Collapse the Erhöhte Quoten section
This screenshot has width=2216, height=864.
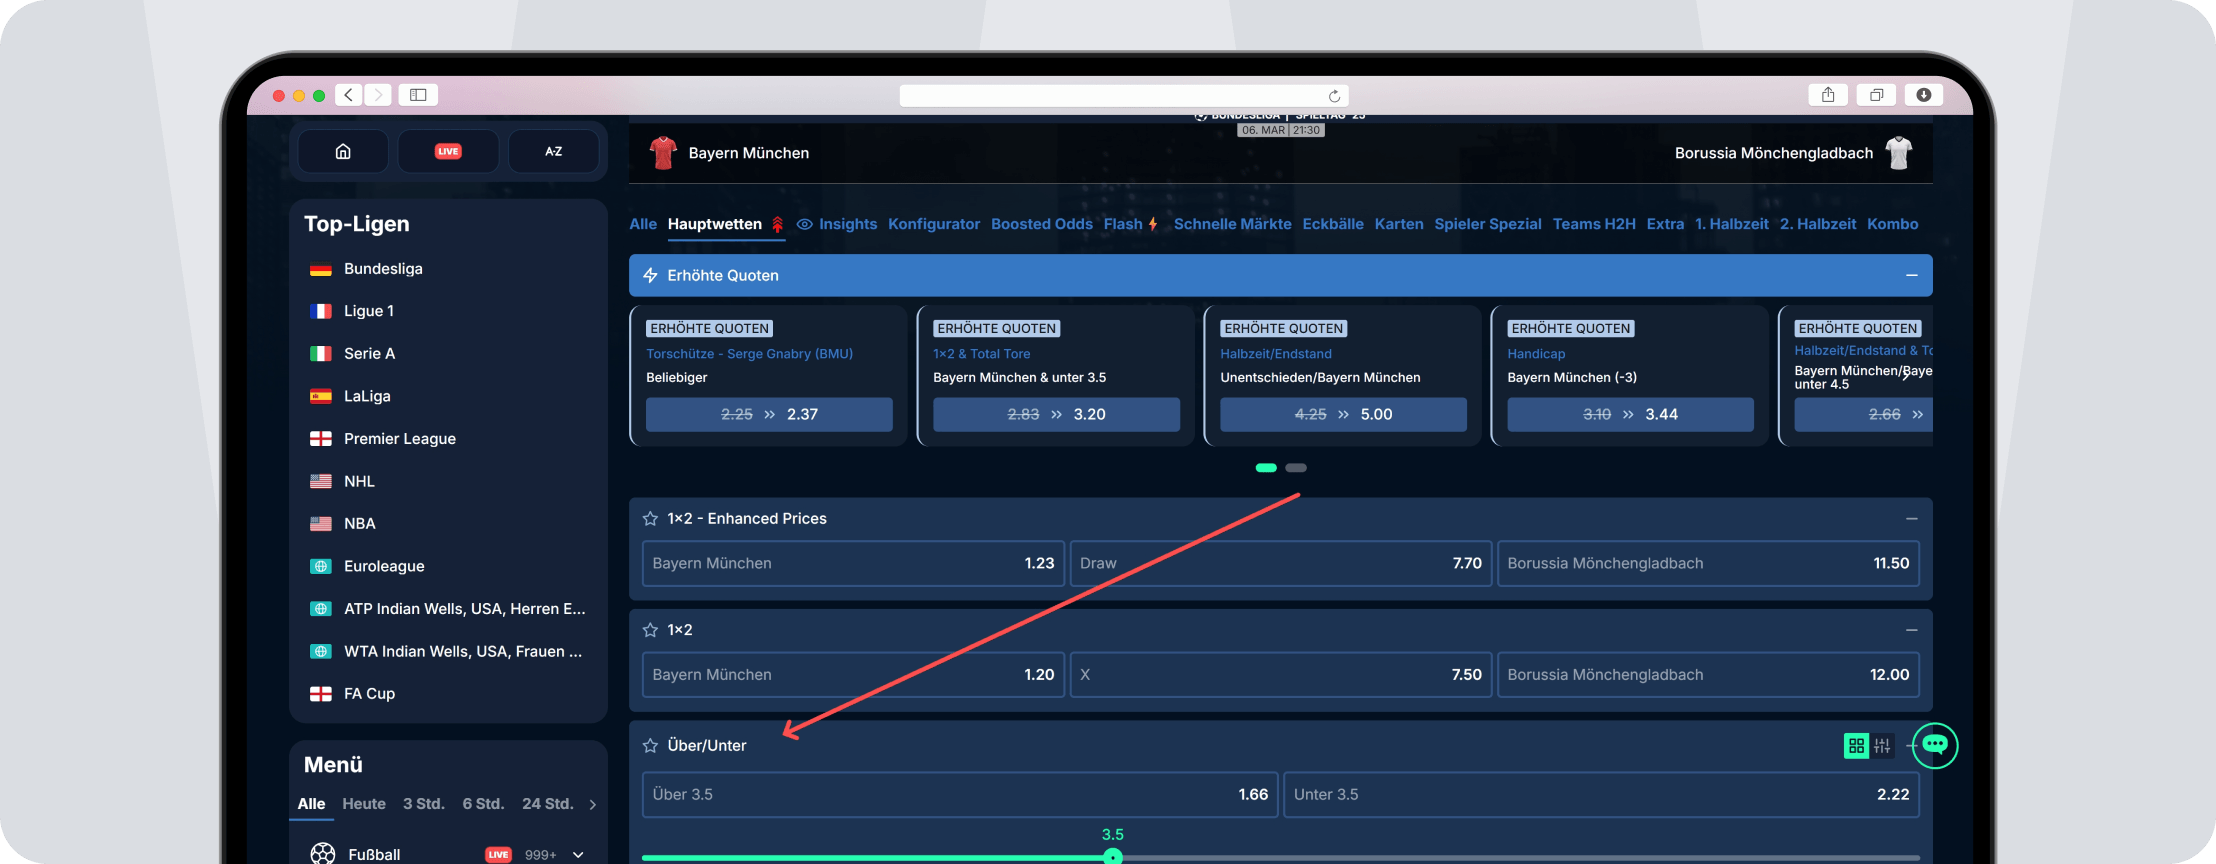pos(1911,275)
